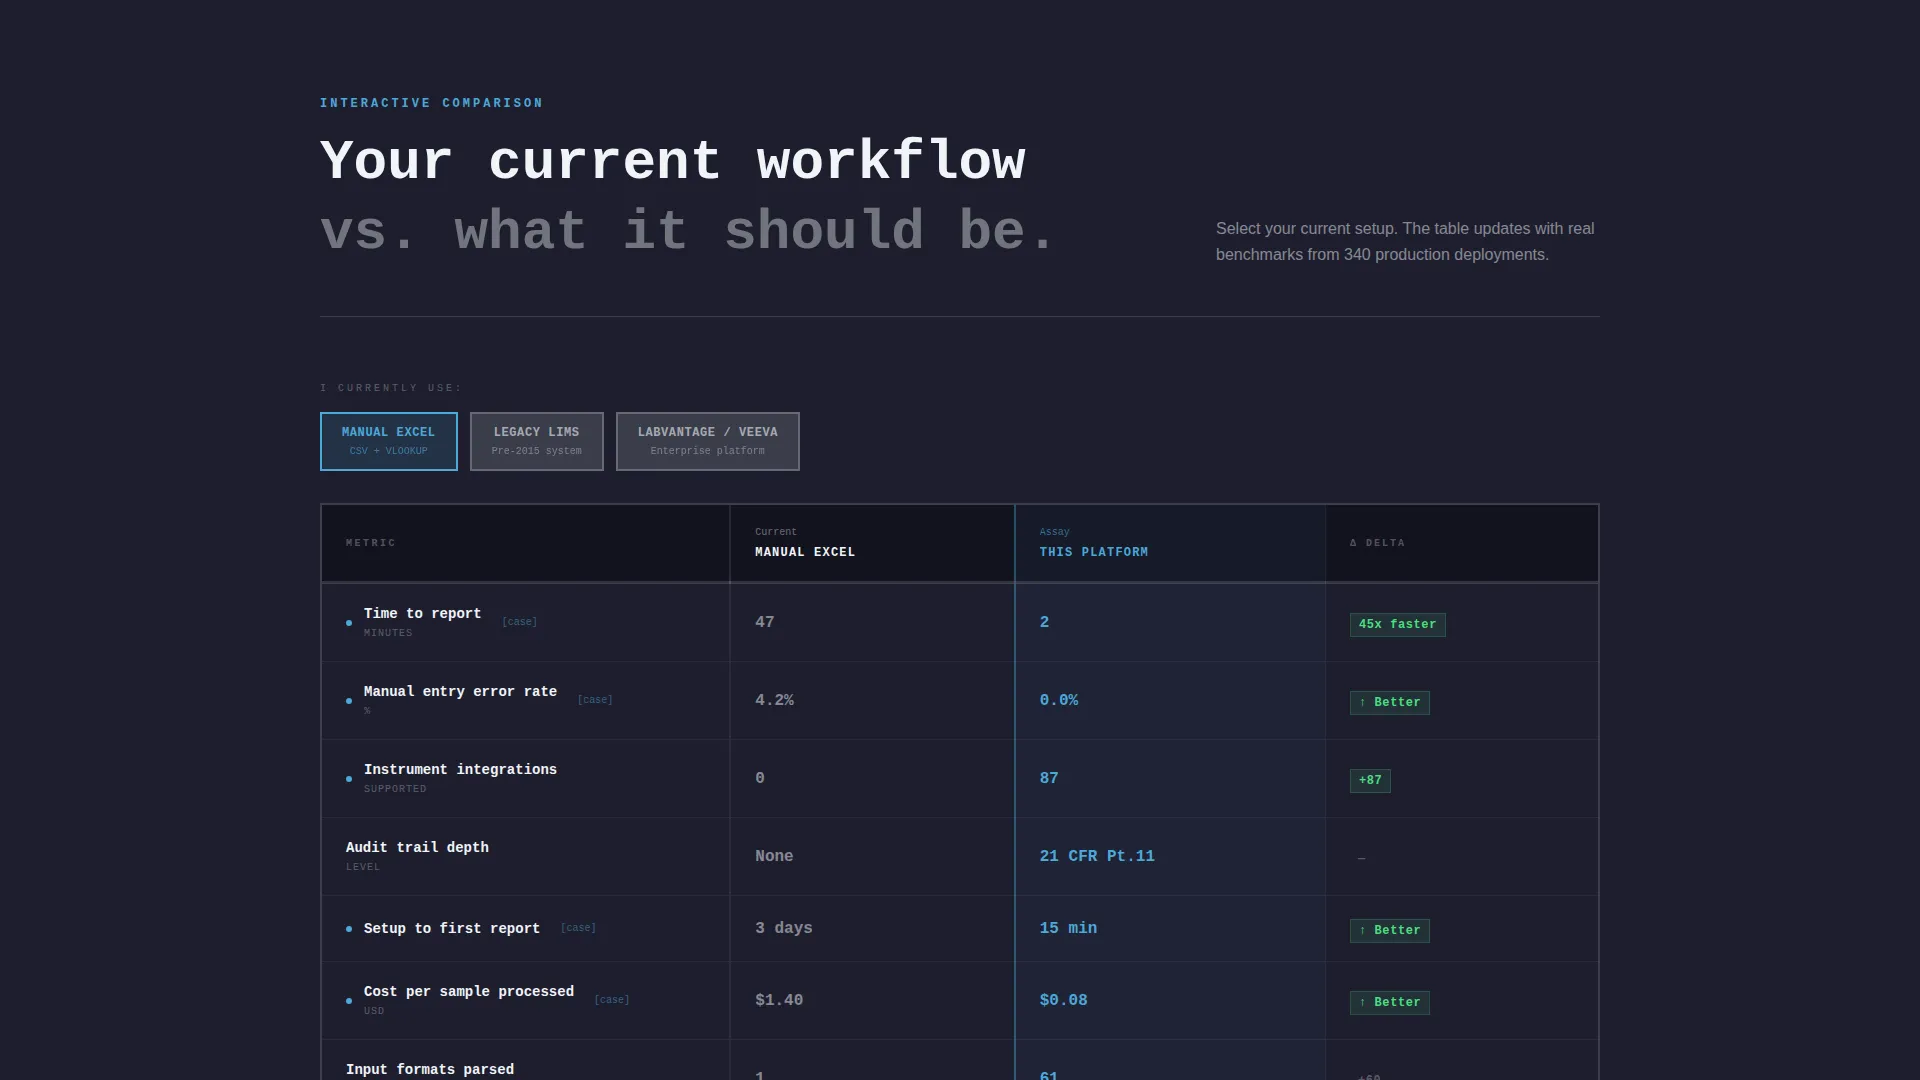Click the THIS PLATFORM column header
Viewport: 1920px width, 1080px height.
tap(1094, 552)
